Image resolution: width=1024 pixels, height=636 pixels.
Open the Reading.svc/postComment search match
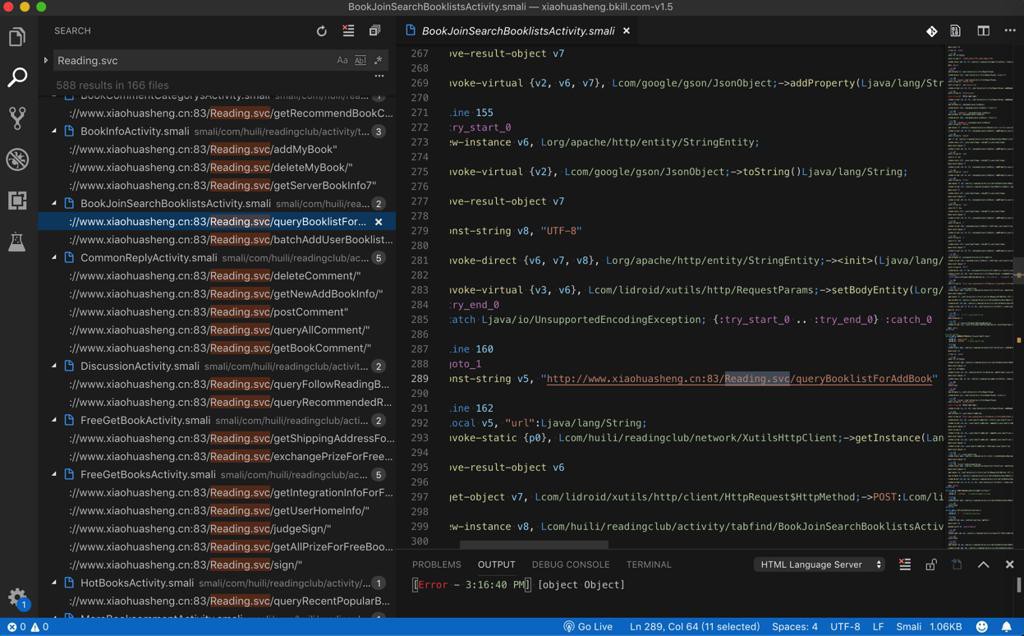[x=208, y=312]
